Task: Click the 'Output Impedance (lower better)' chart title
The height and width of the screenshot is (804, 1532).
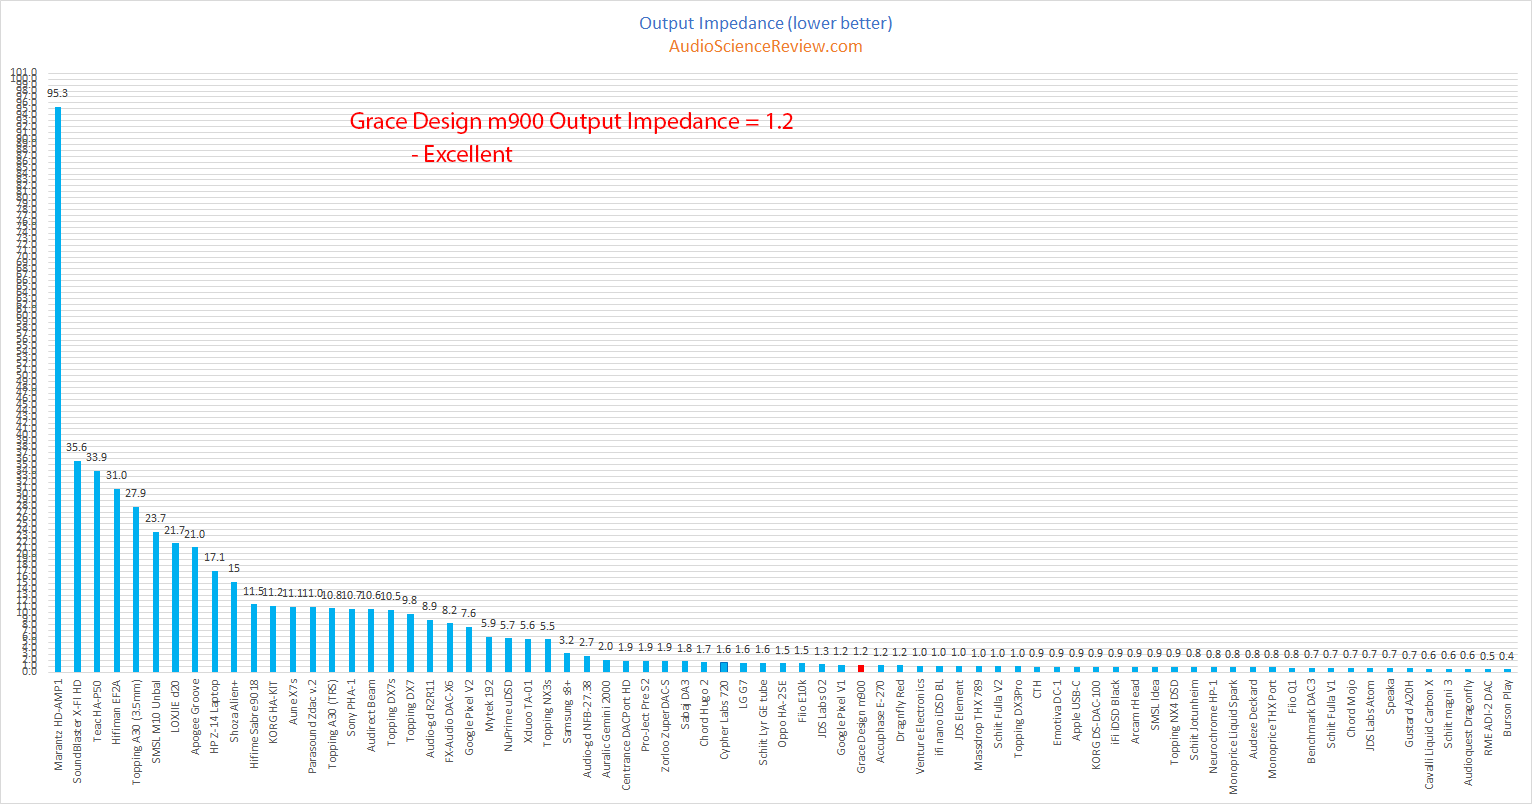Action: 766,22
